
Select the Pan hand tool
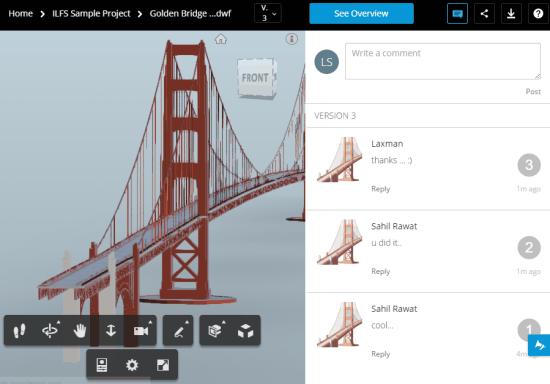(80, 330)
